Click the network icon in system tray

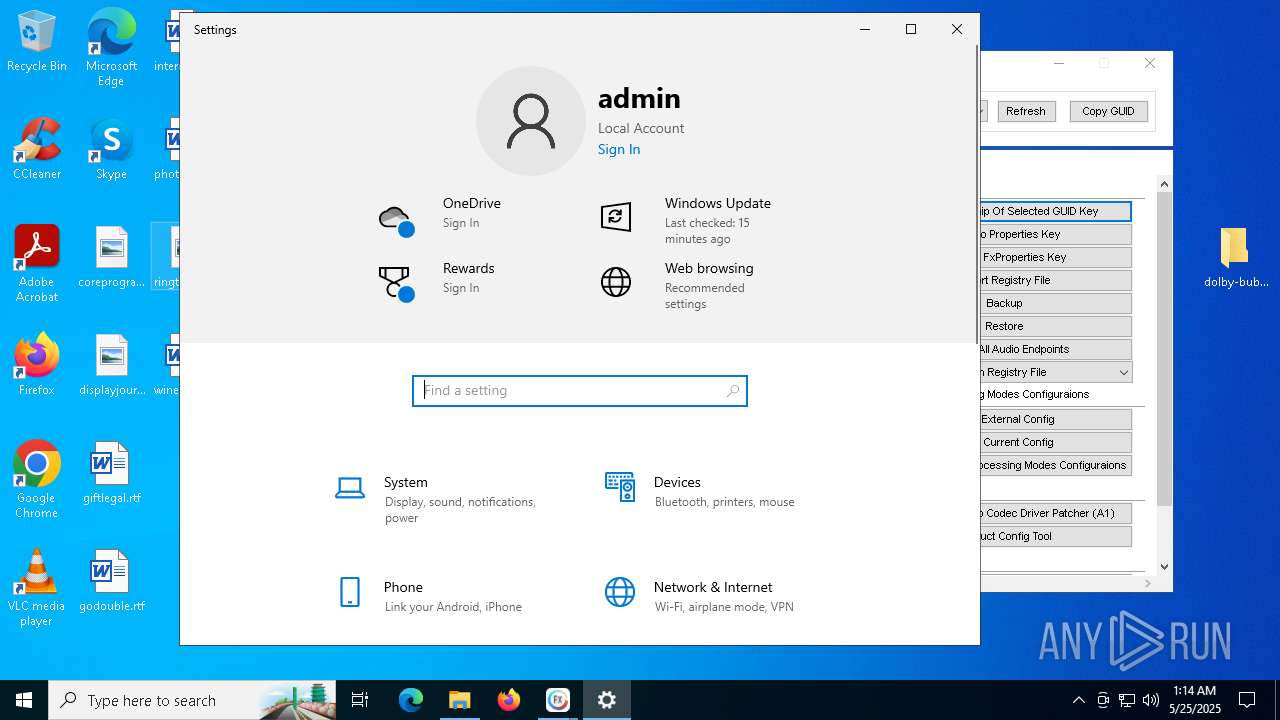(x=1127, y=700)
